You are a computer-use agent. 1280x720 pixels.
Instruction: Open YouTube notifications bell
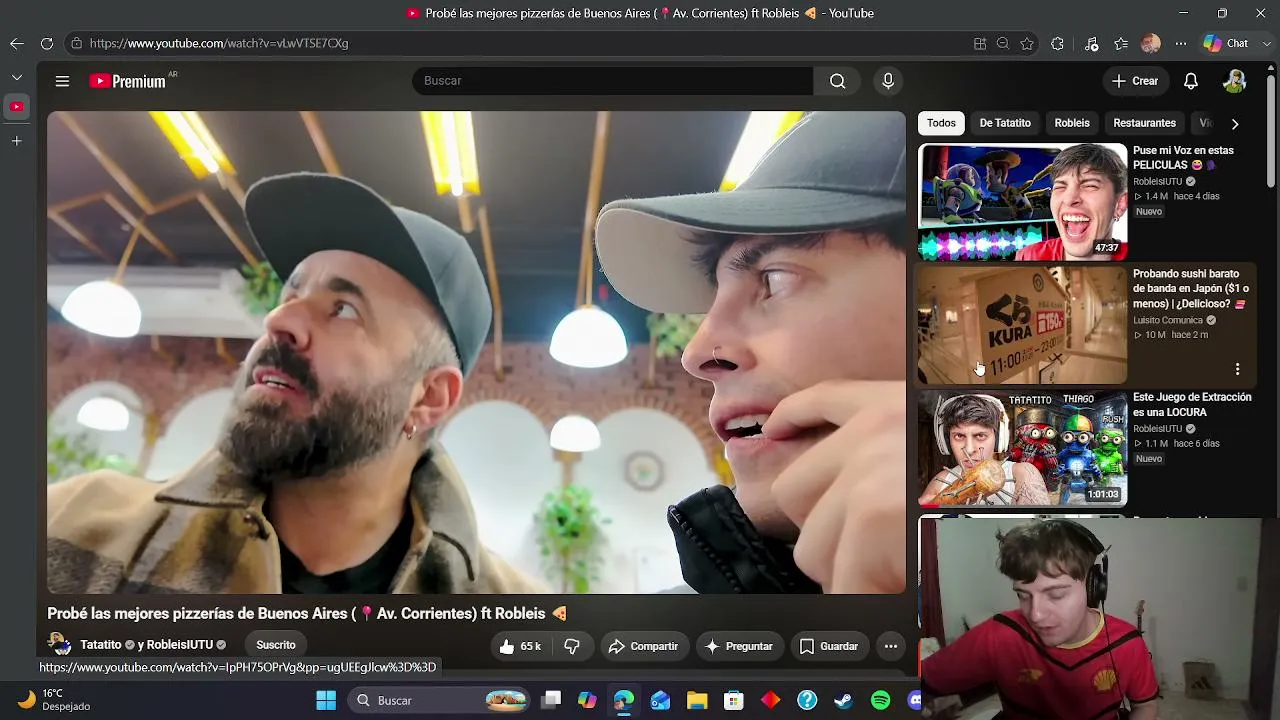1191,81
